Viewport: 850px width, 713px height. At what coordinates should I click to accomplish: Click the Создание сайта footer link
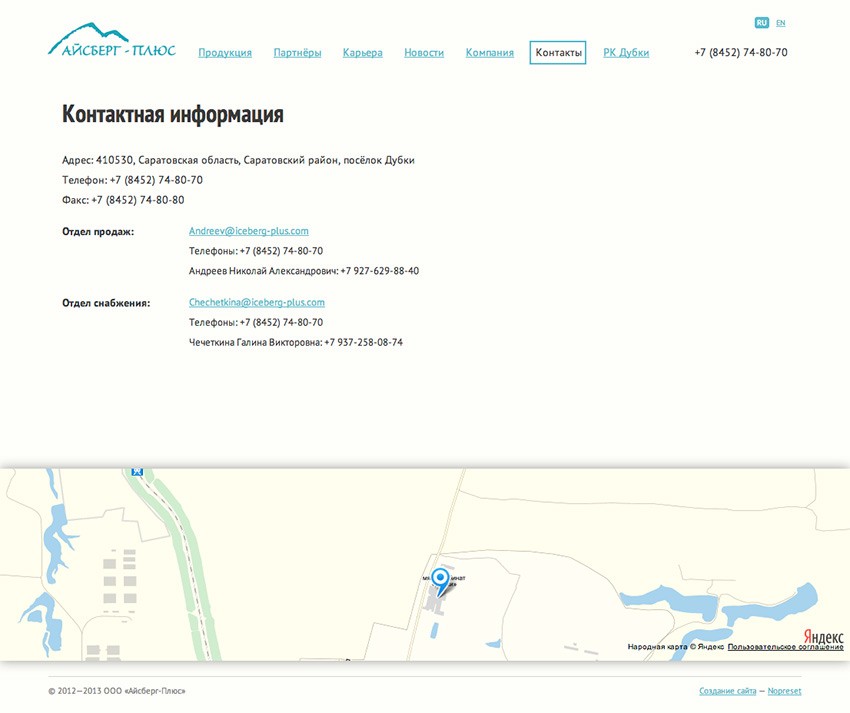(x=727, y=691)
